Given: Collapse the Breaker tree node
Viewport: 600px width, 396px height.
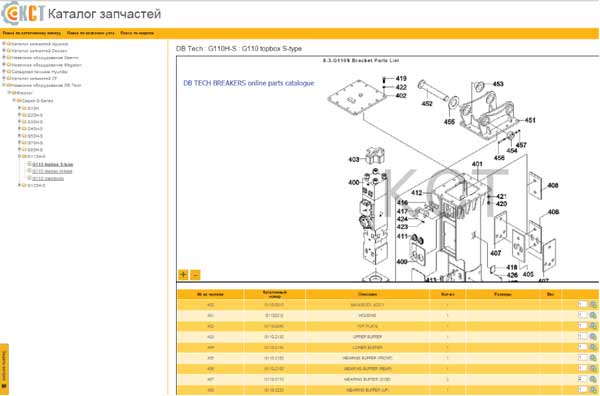Looking at the screenshot, I should [x=9, y=93].
